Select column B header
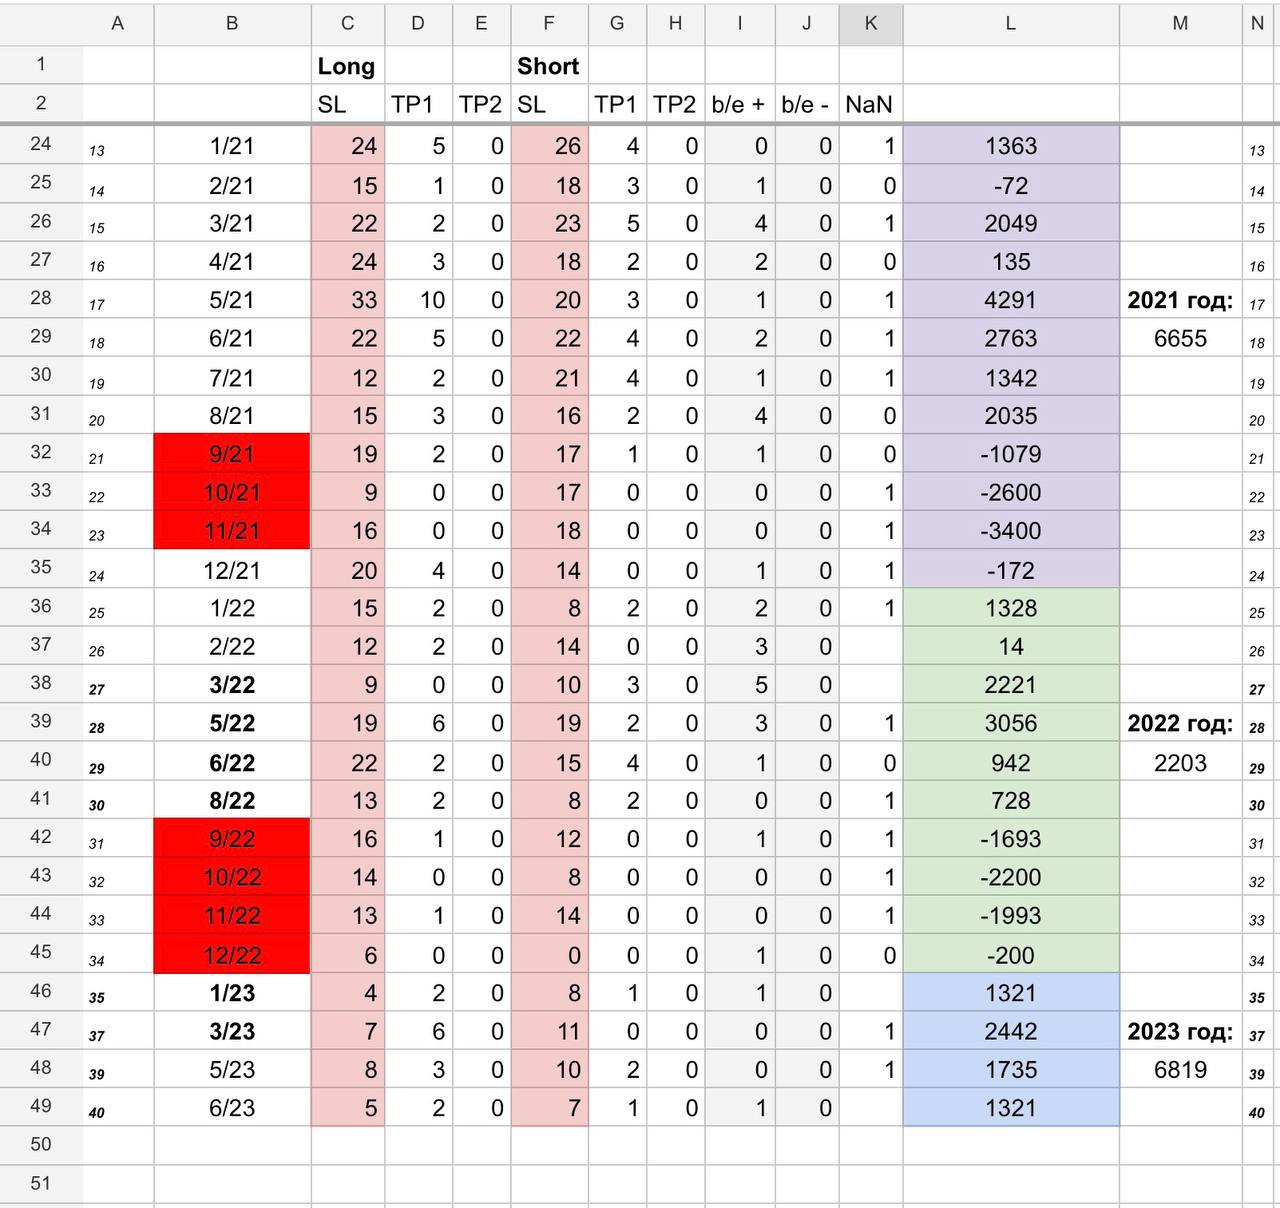 pos(232,23)
